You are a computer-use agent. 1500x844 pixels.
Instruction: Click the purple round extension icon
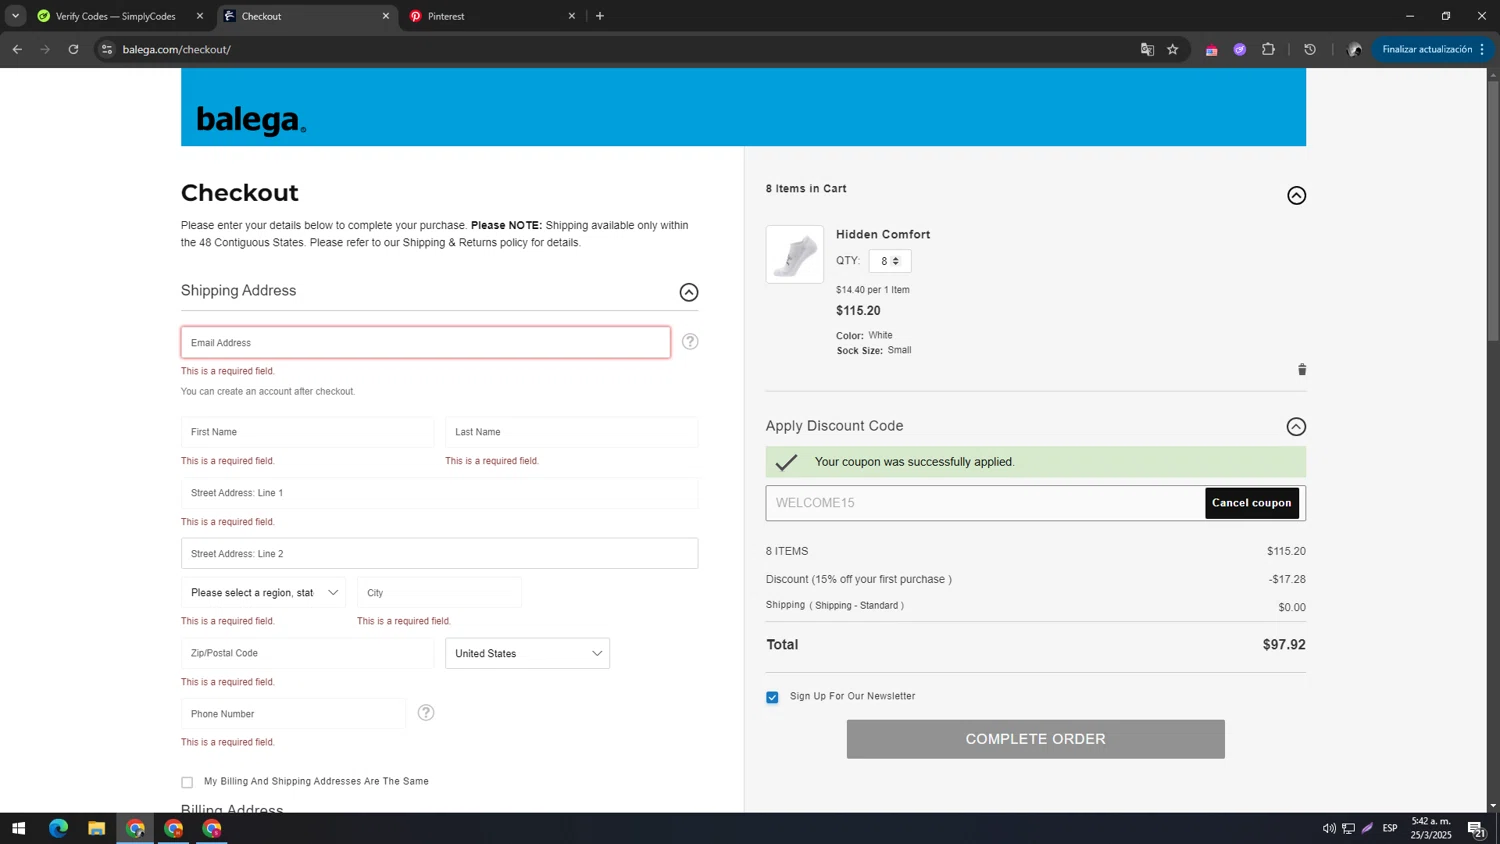coord(1240,49)
